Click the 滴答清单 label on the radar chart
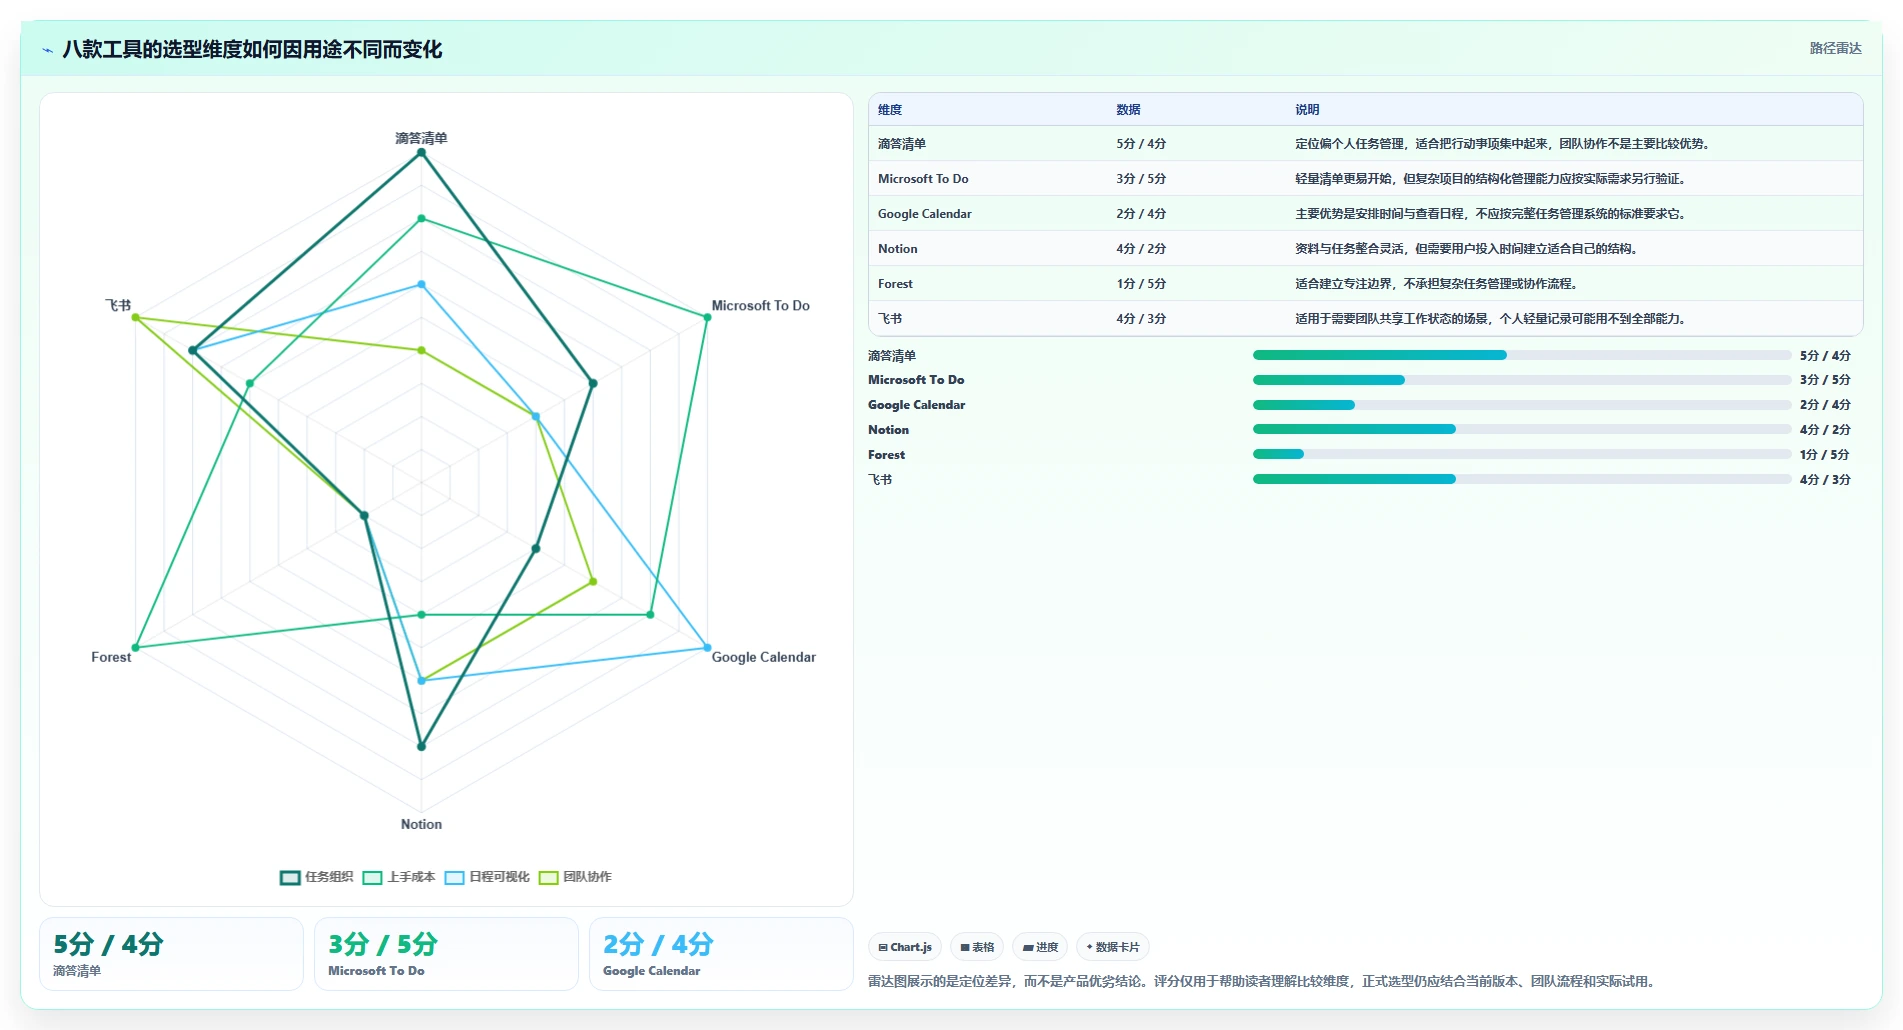This screenshot has height=1030, width=1903. point(421,138)
